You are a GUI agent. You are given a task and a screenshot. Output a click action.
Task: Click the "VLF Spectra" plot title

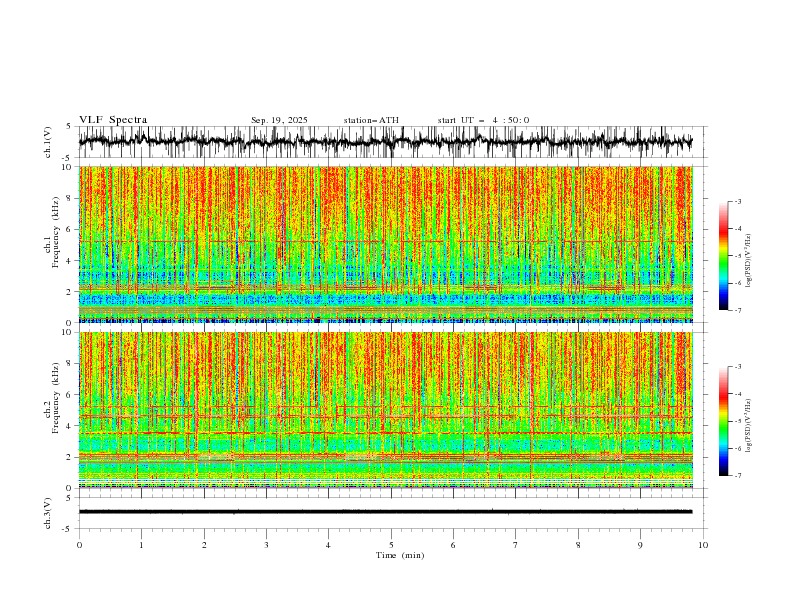(113, 120)
